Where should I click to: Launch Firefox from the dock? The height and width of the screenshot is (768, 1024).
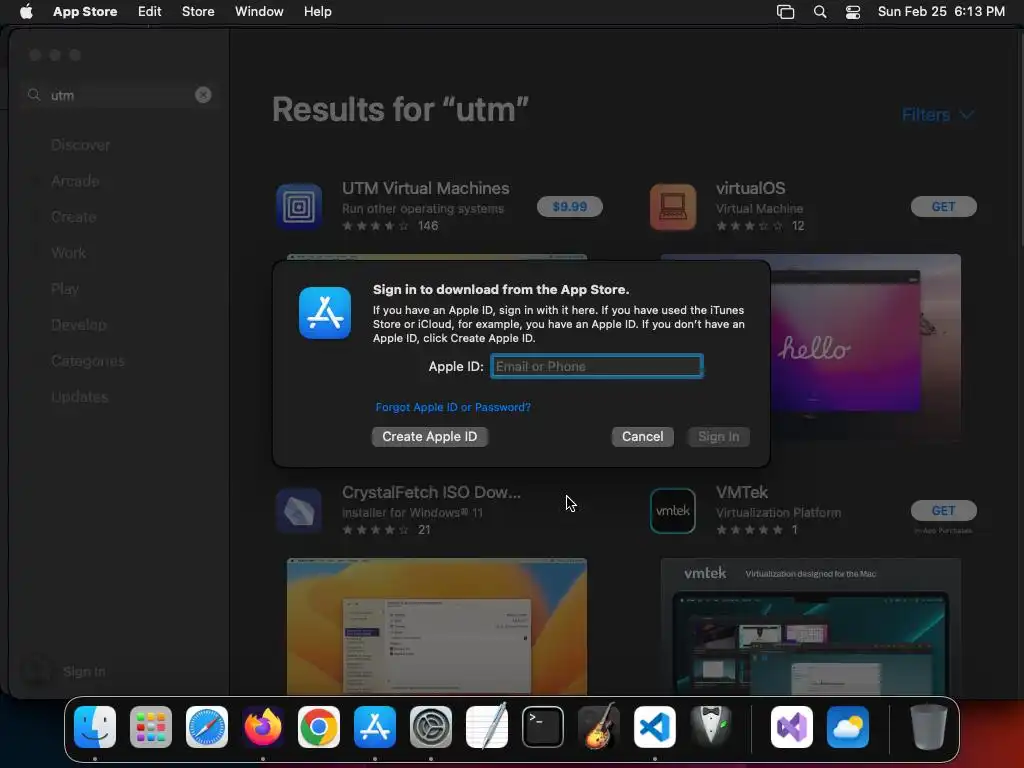(263, 727)
